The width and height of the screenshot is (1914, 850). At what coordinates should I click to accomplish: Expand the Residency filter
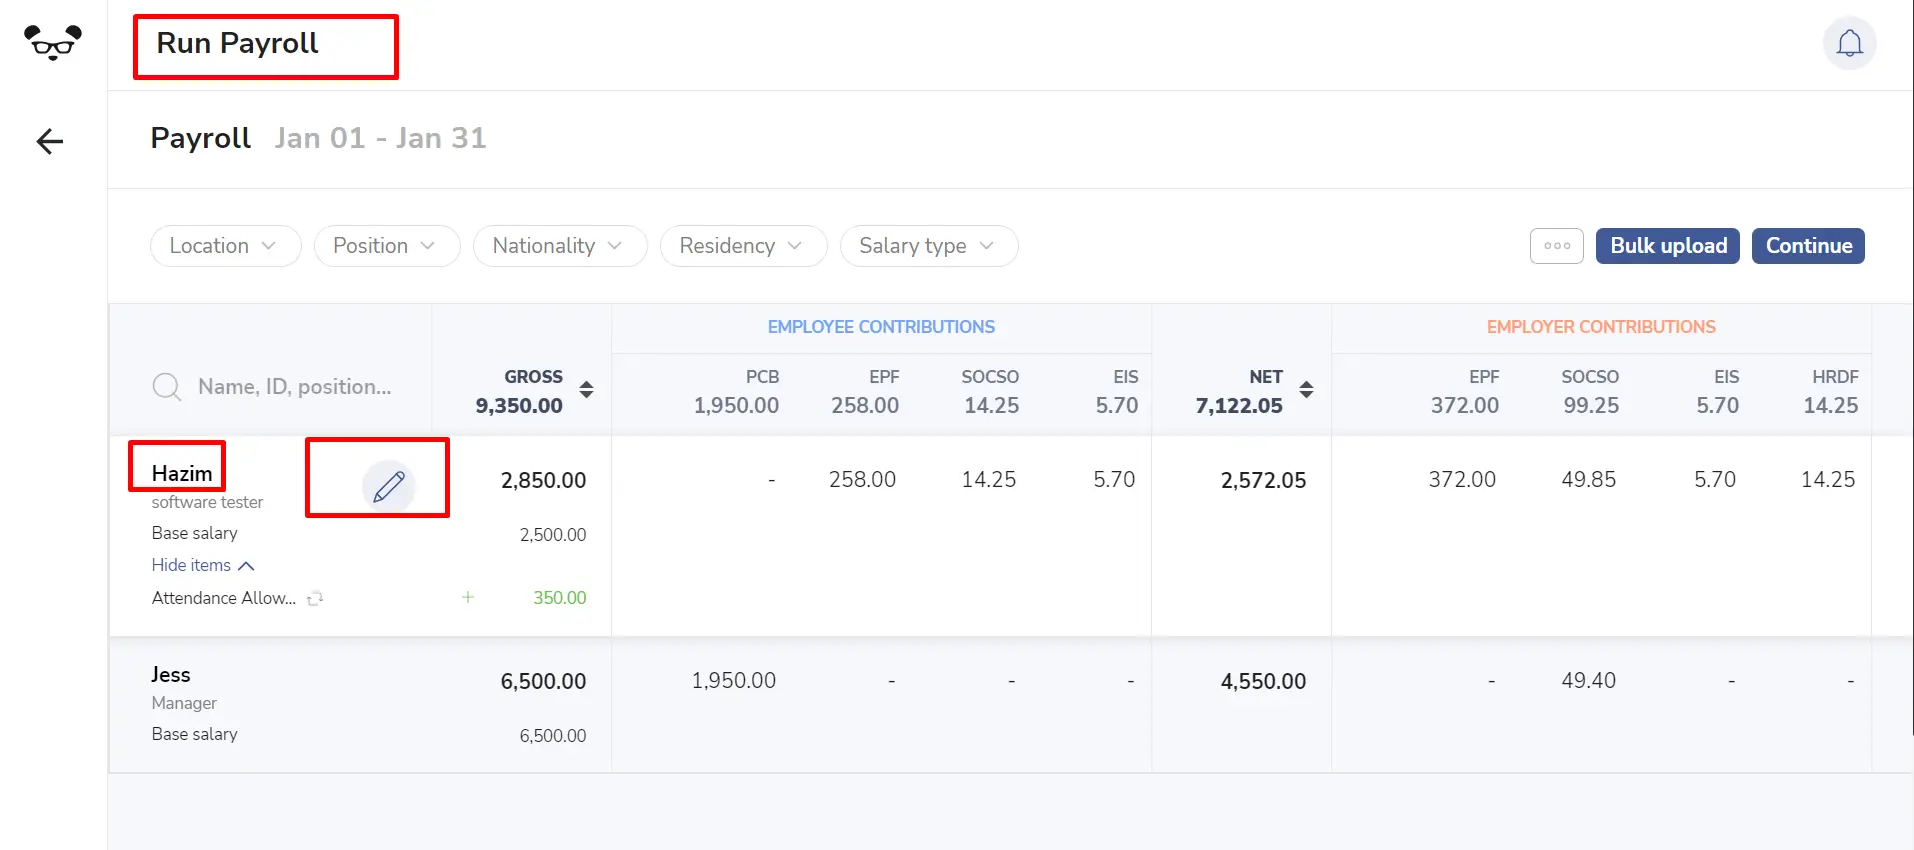pos(743,246)
